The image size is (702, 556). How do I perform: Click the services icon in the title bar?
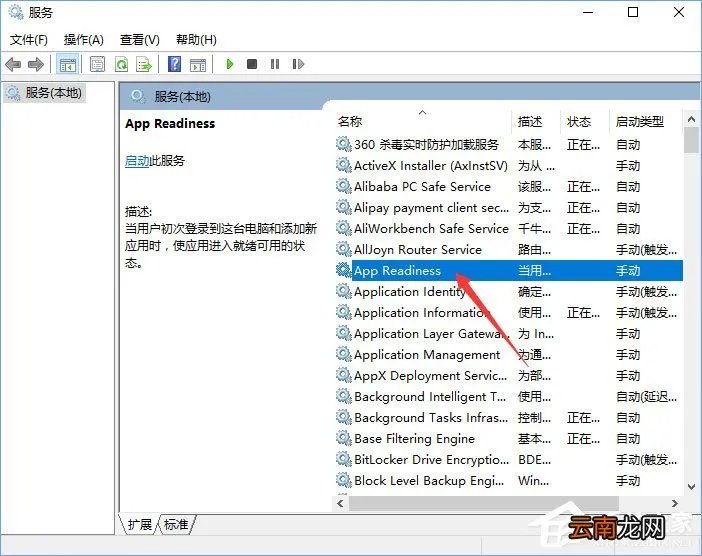pos(16,12)
